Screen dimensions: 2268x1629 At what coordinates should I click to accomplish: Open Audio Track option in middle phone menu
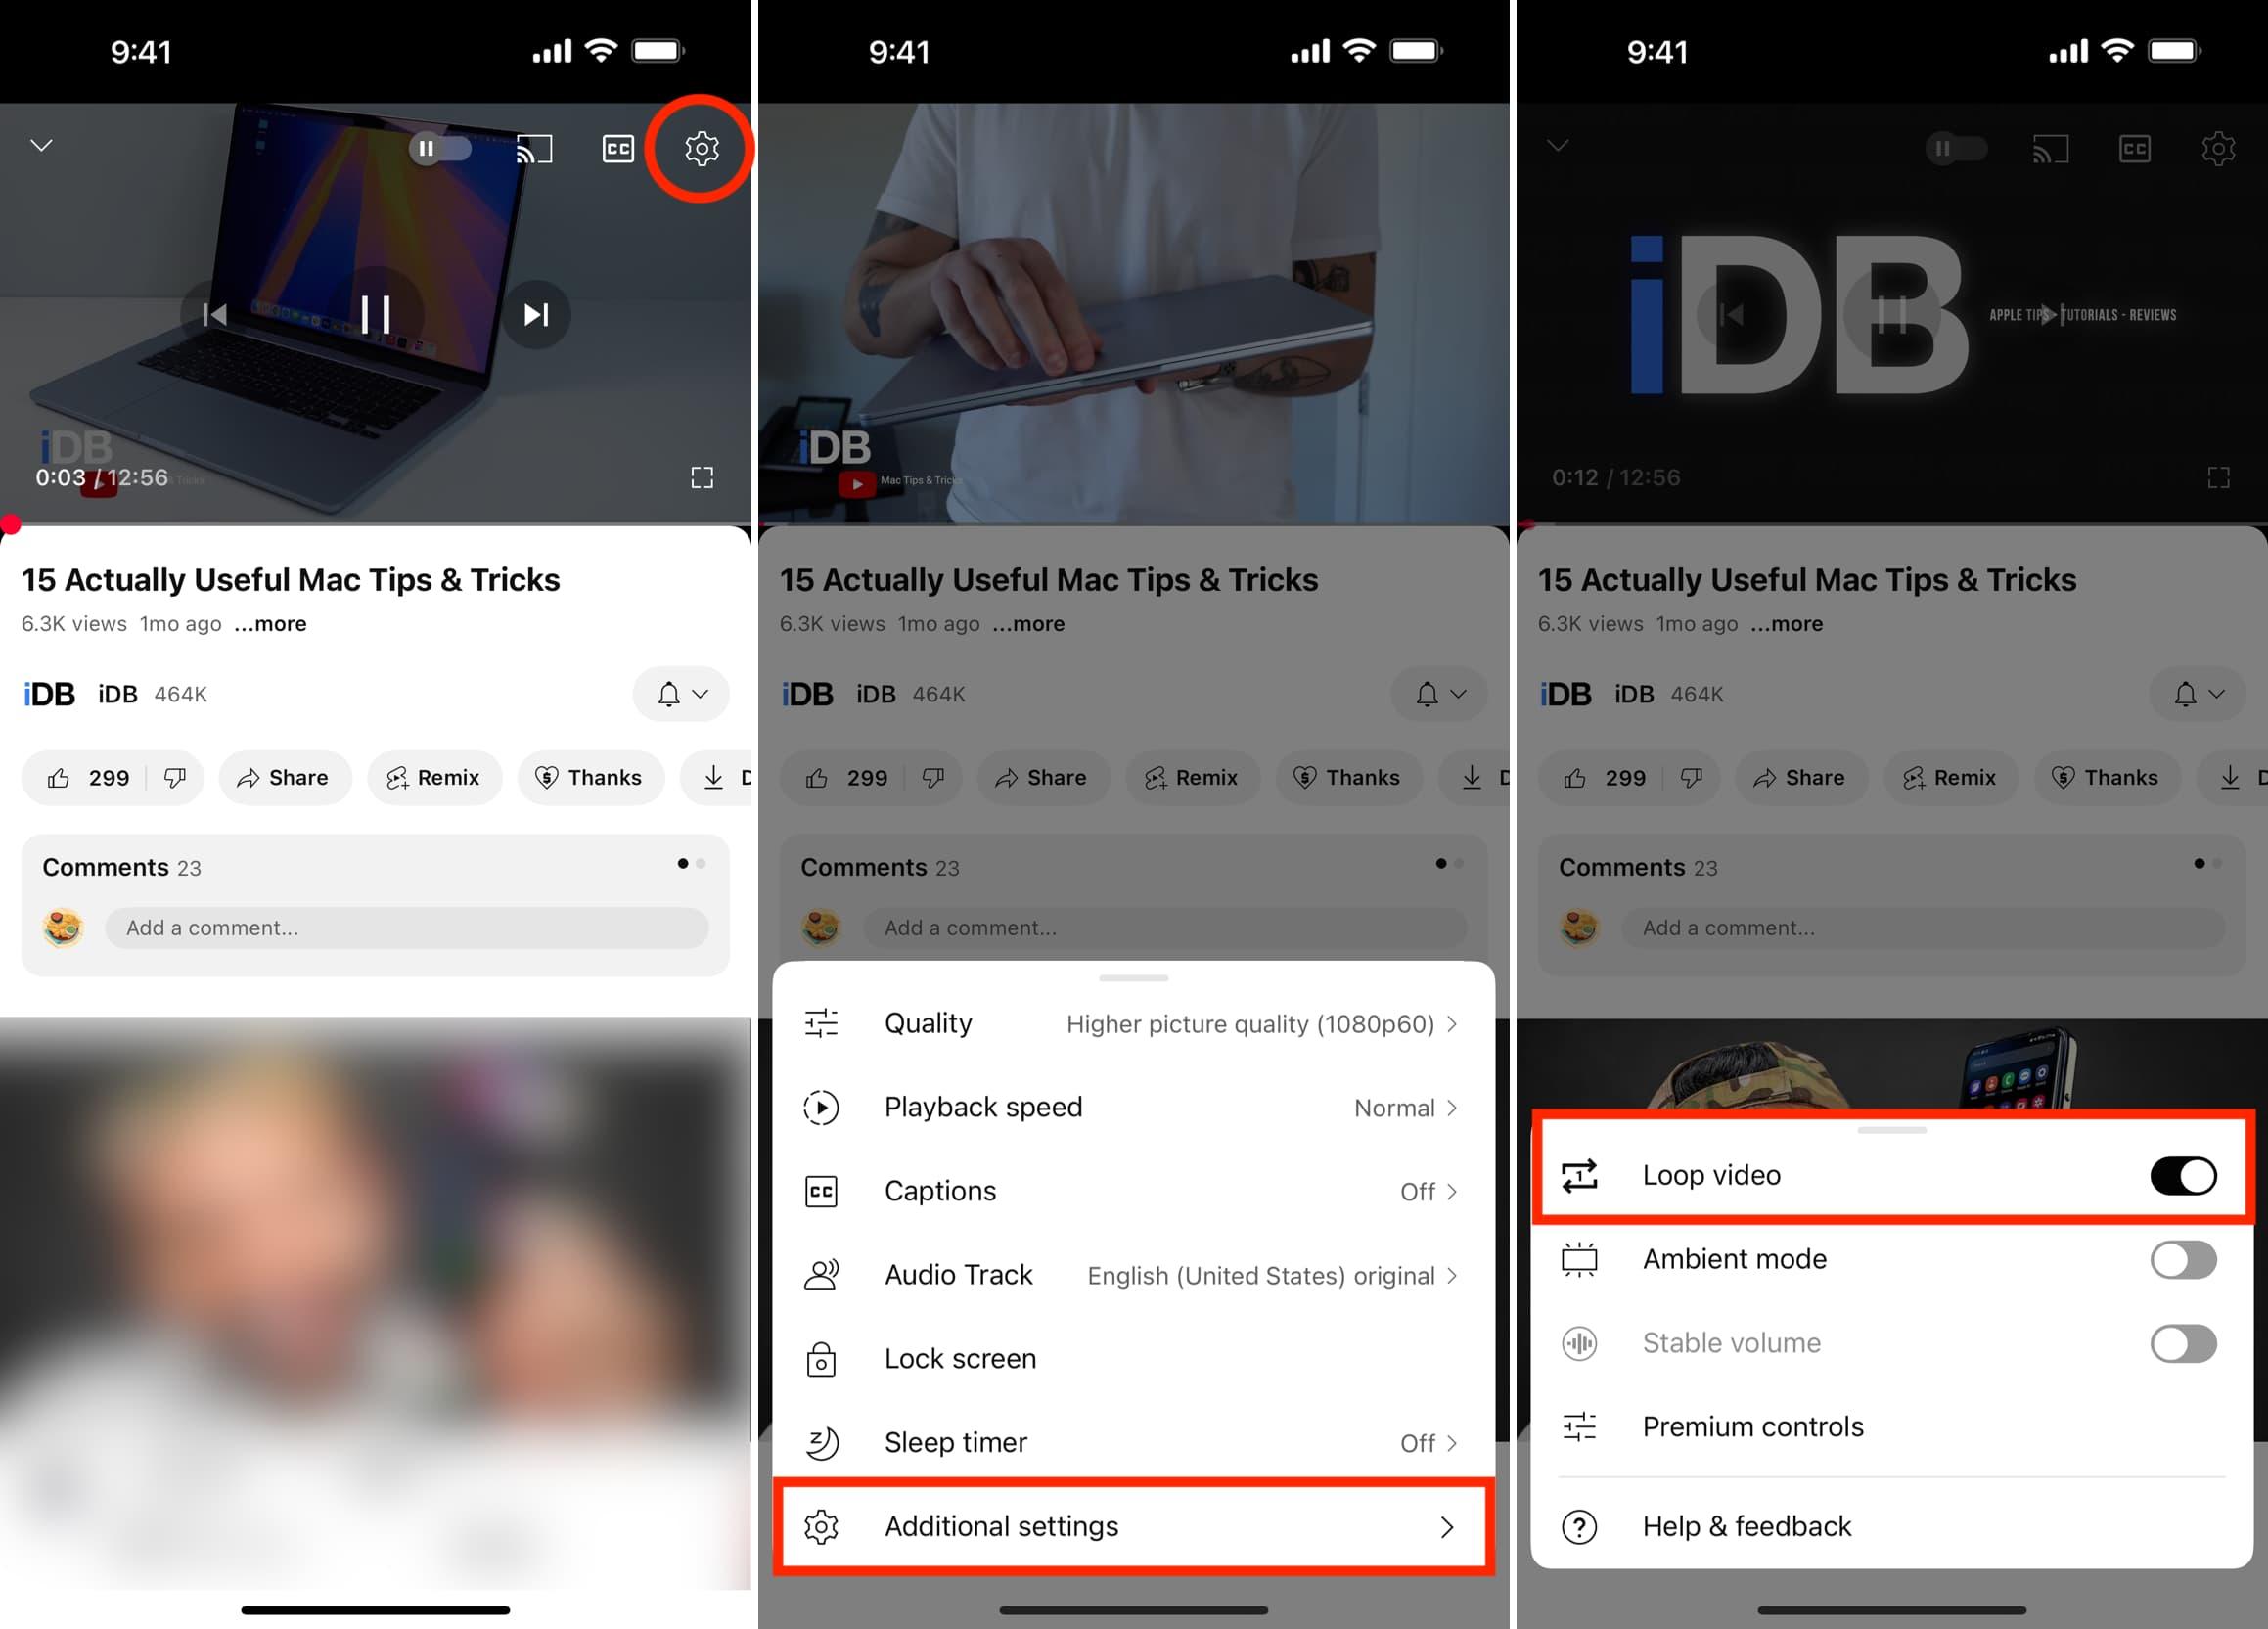[1133, 1276]
